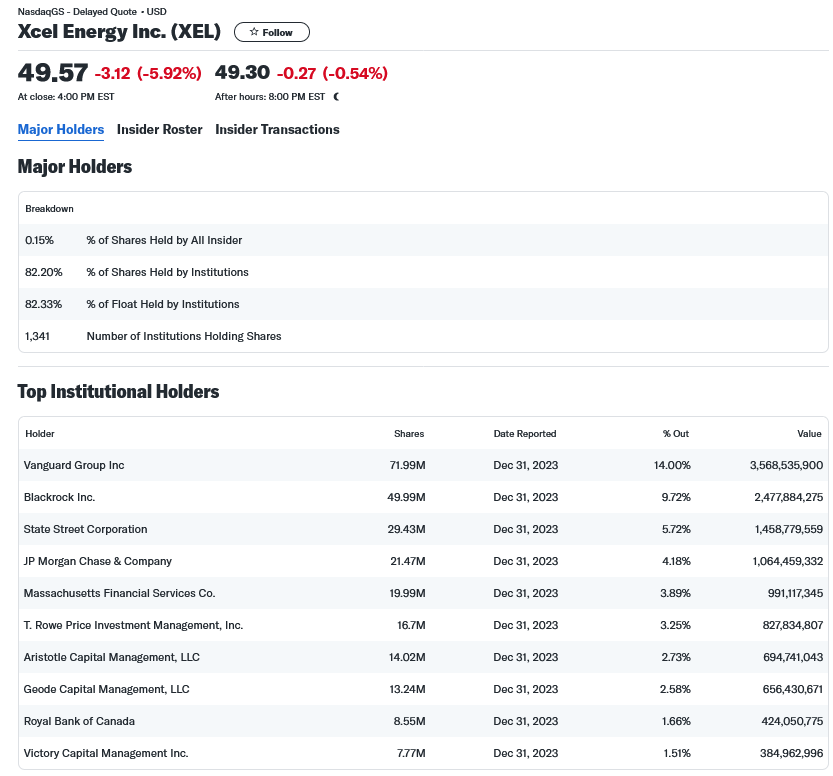Click the 'After hours: 8:00 PM EST' label
Screen dimensions: 833x776
tap(270, 97)
